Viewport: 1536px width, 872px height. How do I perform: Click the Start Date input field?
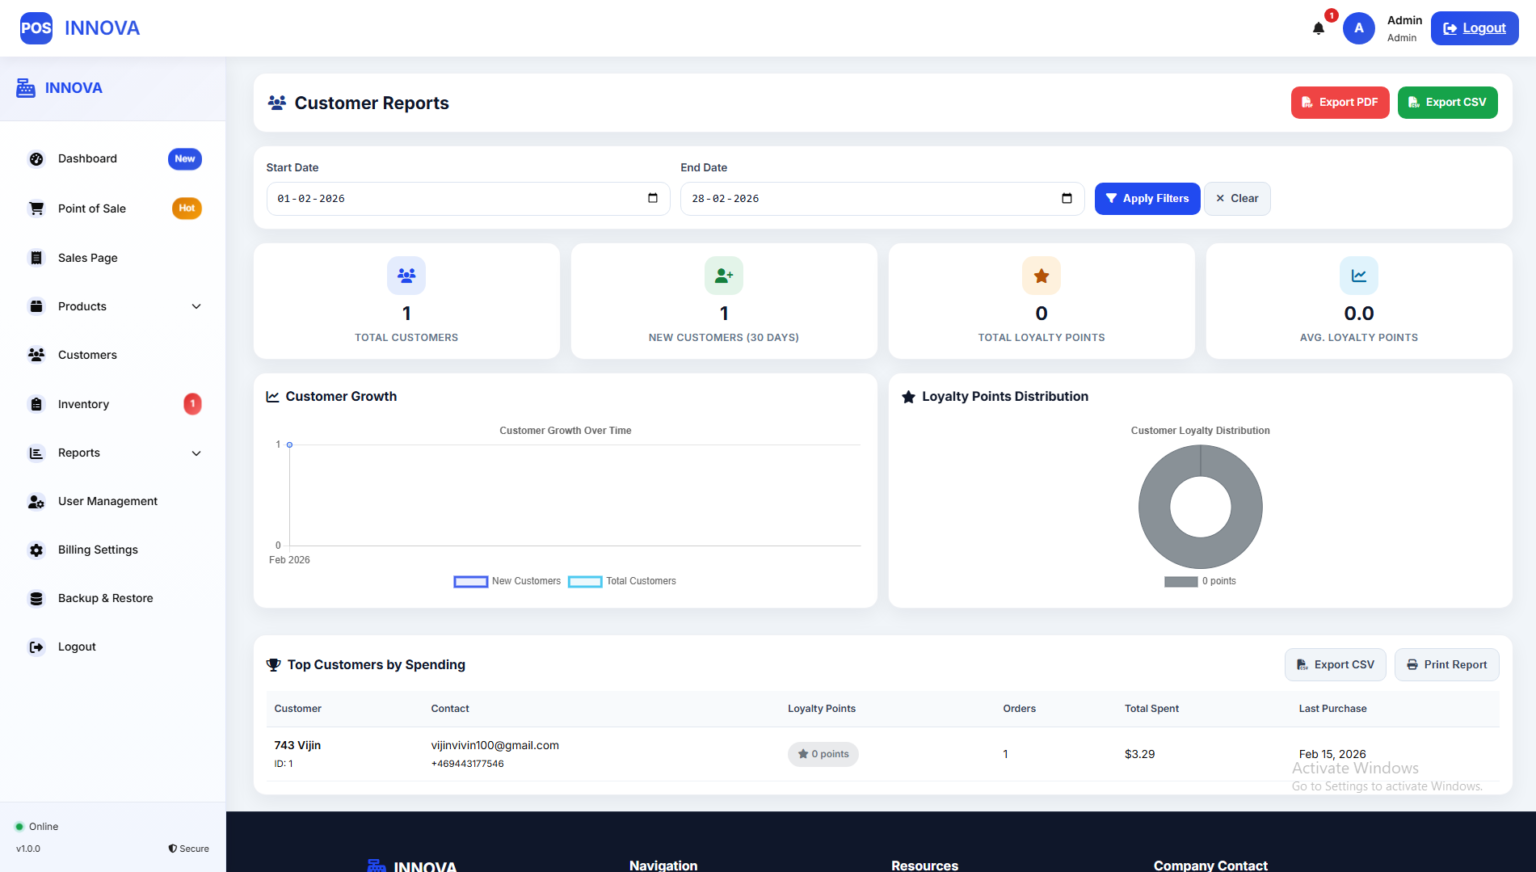click(x=467, y=198)
